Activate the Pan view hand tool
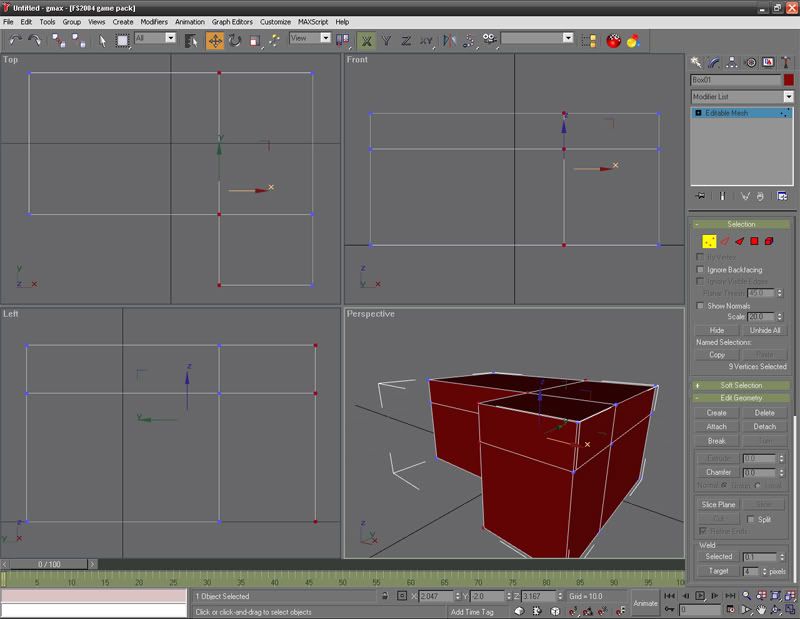 (x=761, y=609)
